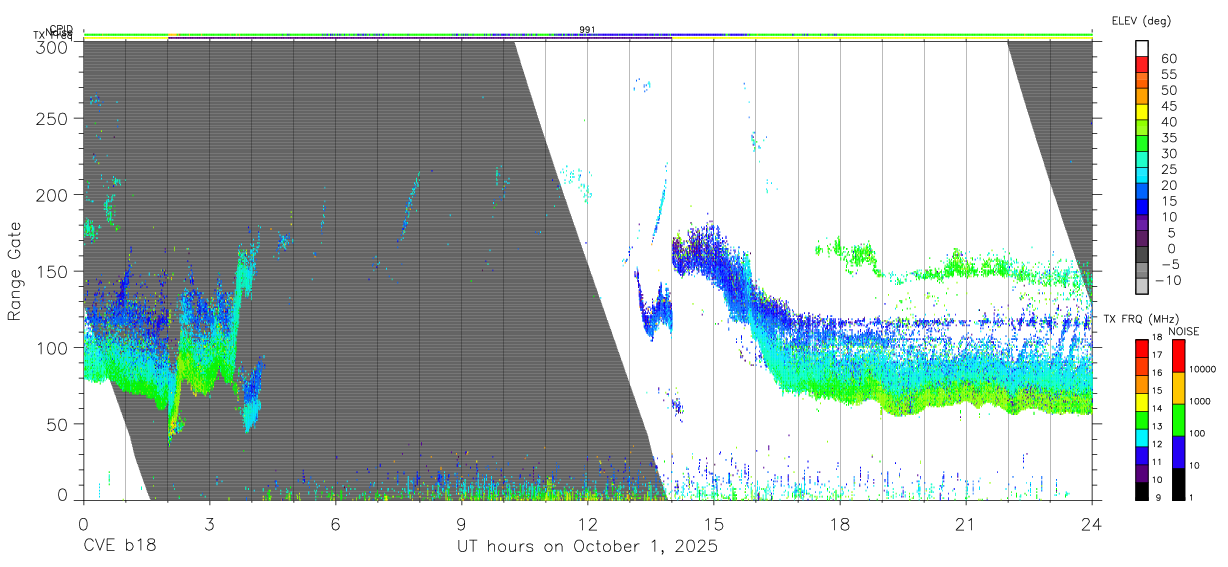Viewport: 1228px width, 567px height.
Task: Click the '3' tick on UT hours axis
Action: click(x=209, y=524)
